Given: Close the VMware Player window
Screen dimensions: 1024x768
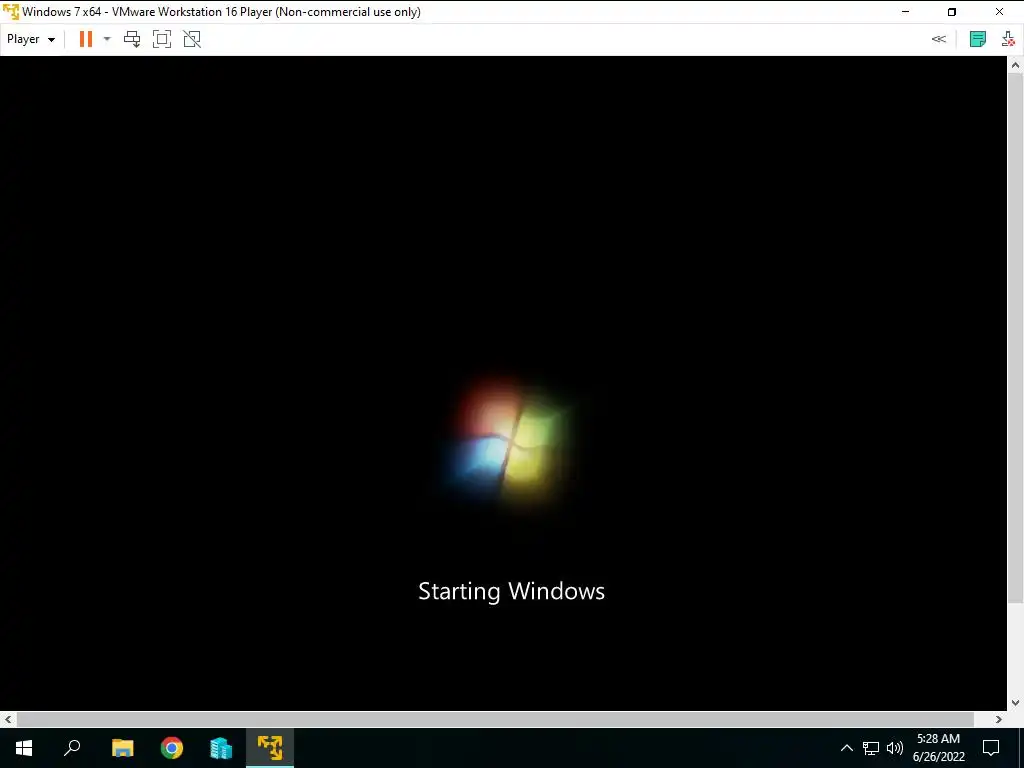Looking at the screenshot, I should [999, 12].
